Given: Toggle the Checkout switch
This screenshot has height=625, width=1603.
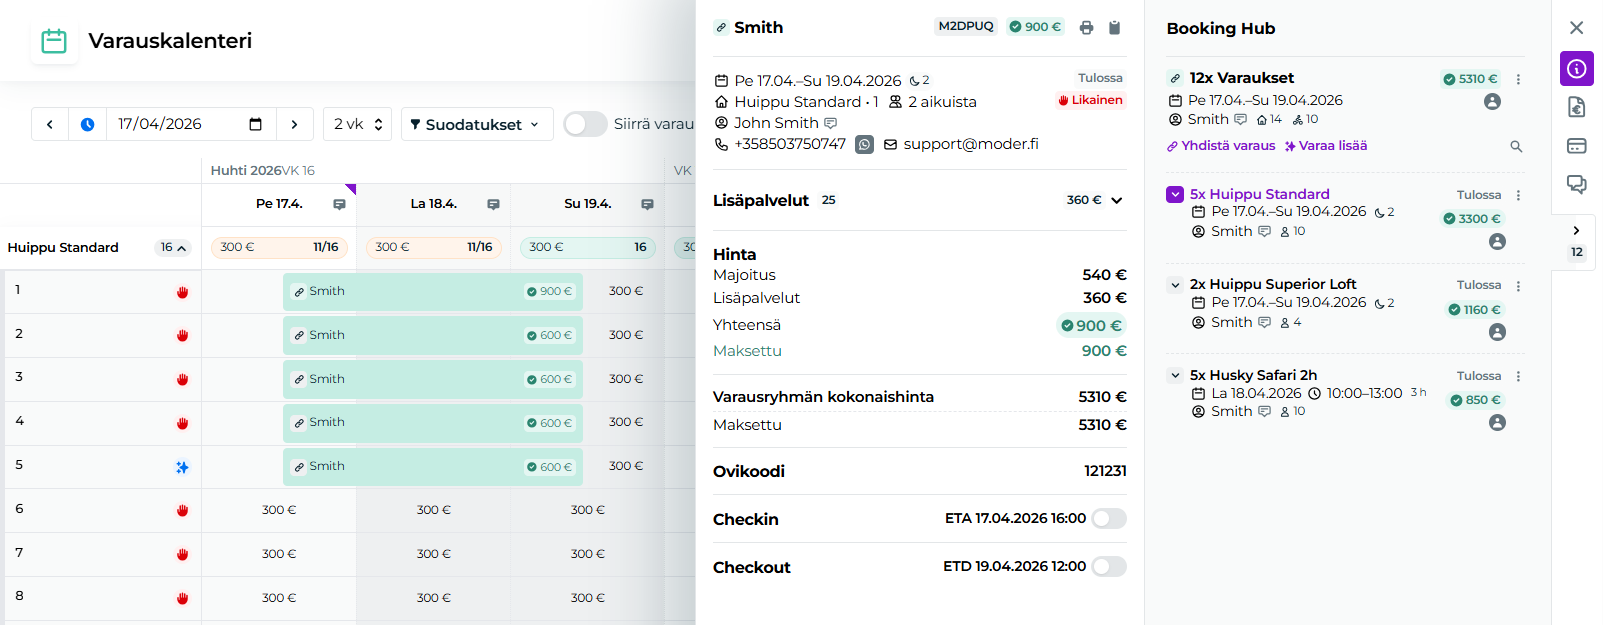Looking at the screenshot, I should tap(1108, 567).
